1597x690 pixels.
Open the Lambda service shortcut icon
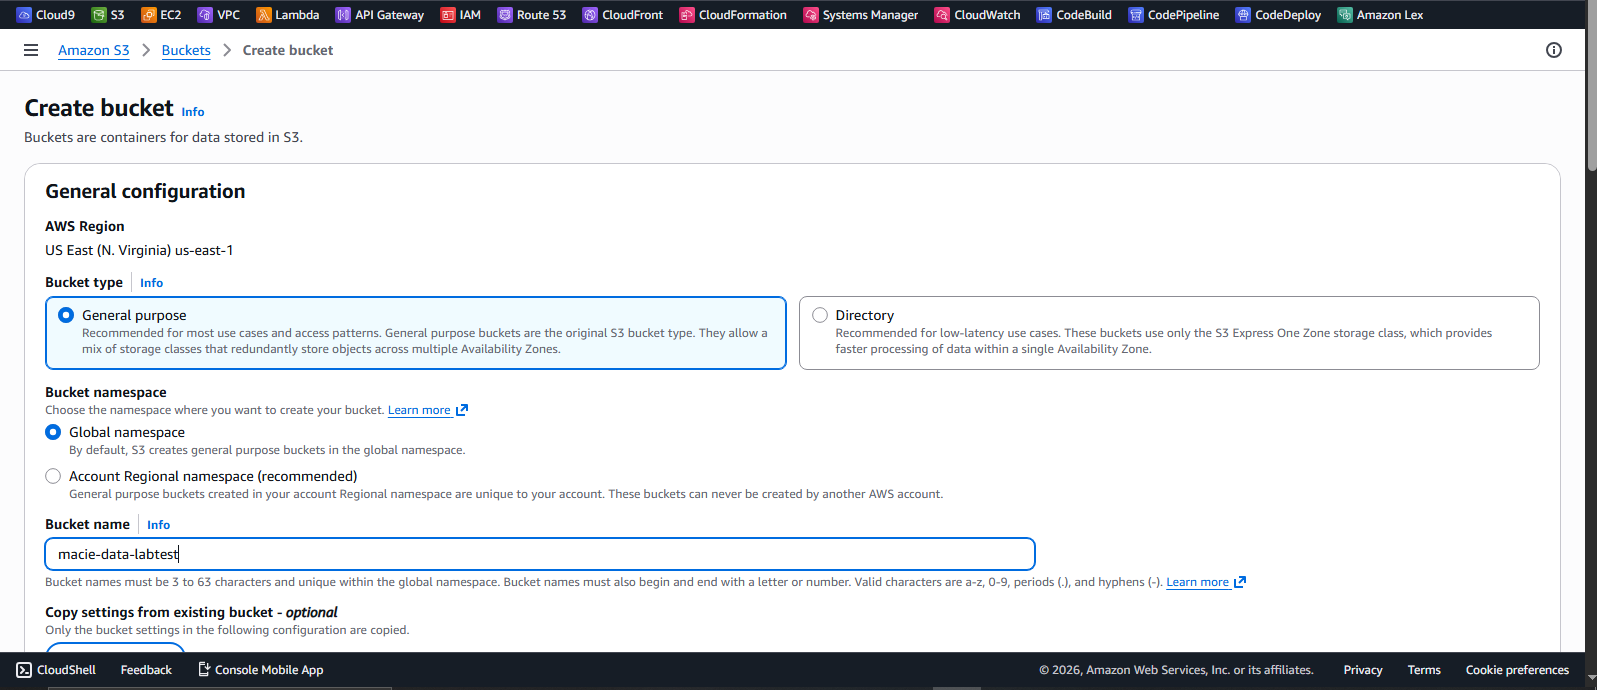(x=264, y=15)
